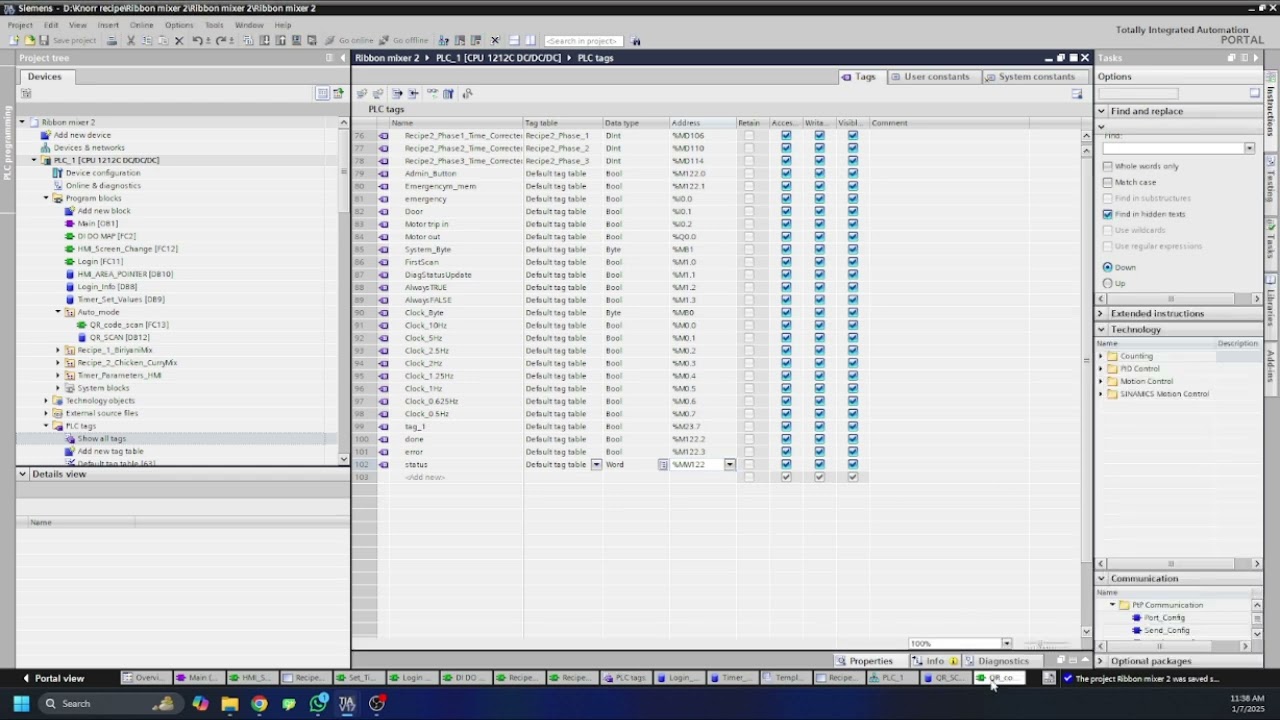This screenshot has width=1280, height=720.
Task: Toggle Visible checkbox for FirstScan tag
Action: (x=853, y=262)
